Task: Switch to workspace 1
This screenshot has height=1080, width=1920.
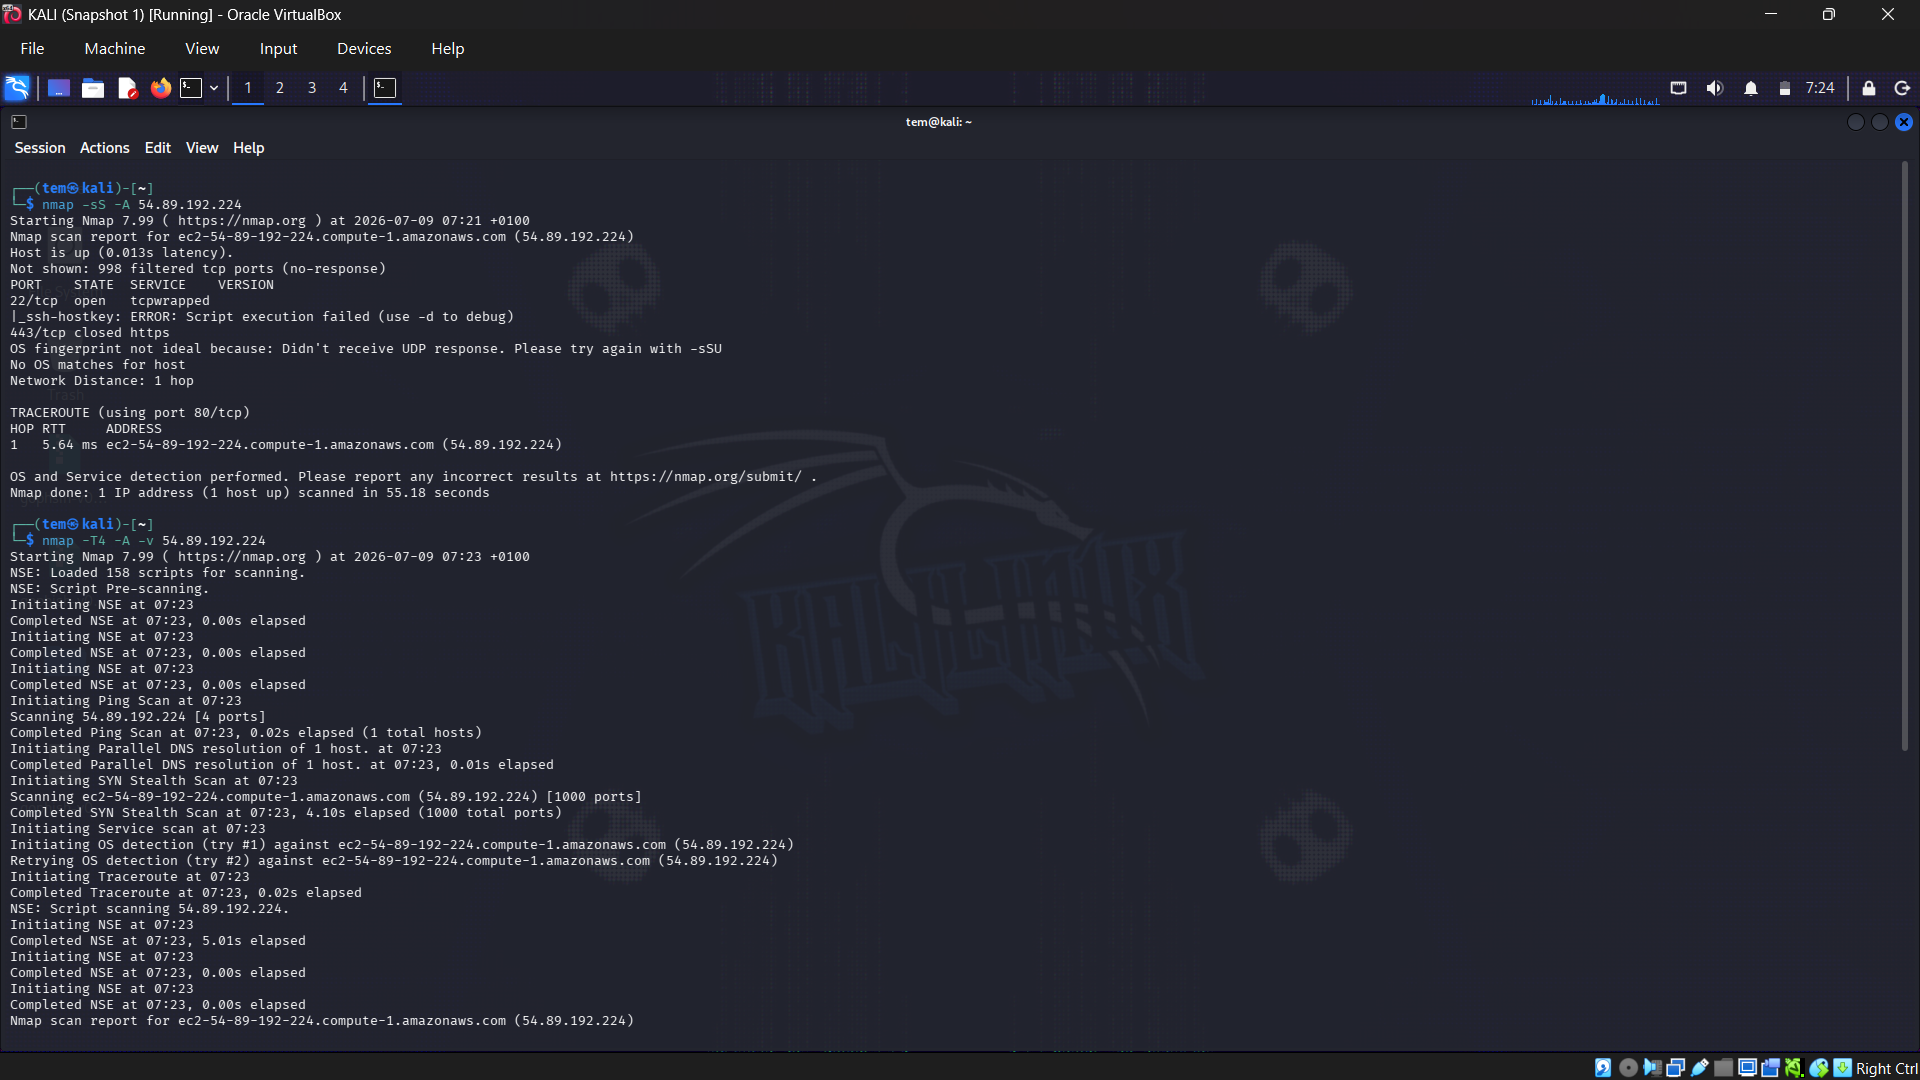Action: point(248,88)
